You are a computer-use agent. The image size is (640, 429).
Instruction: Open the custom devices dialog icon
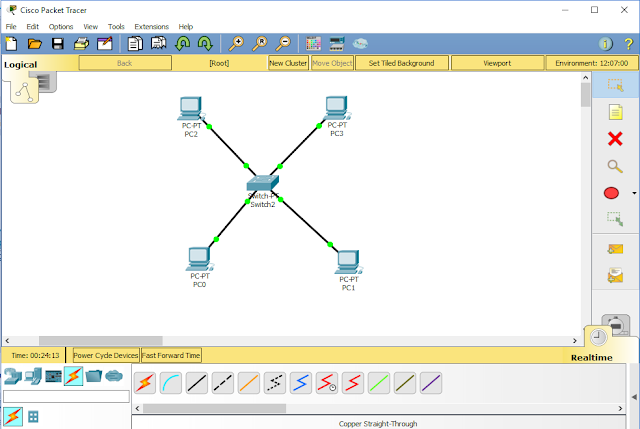pyautogui.click(x=337, y=44)
